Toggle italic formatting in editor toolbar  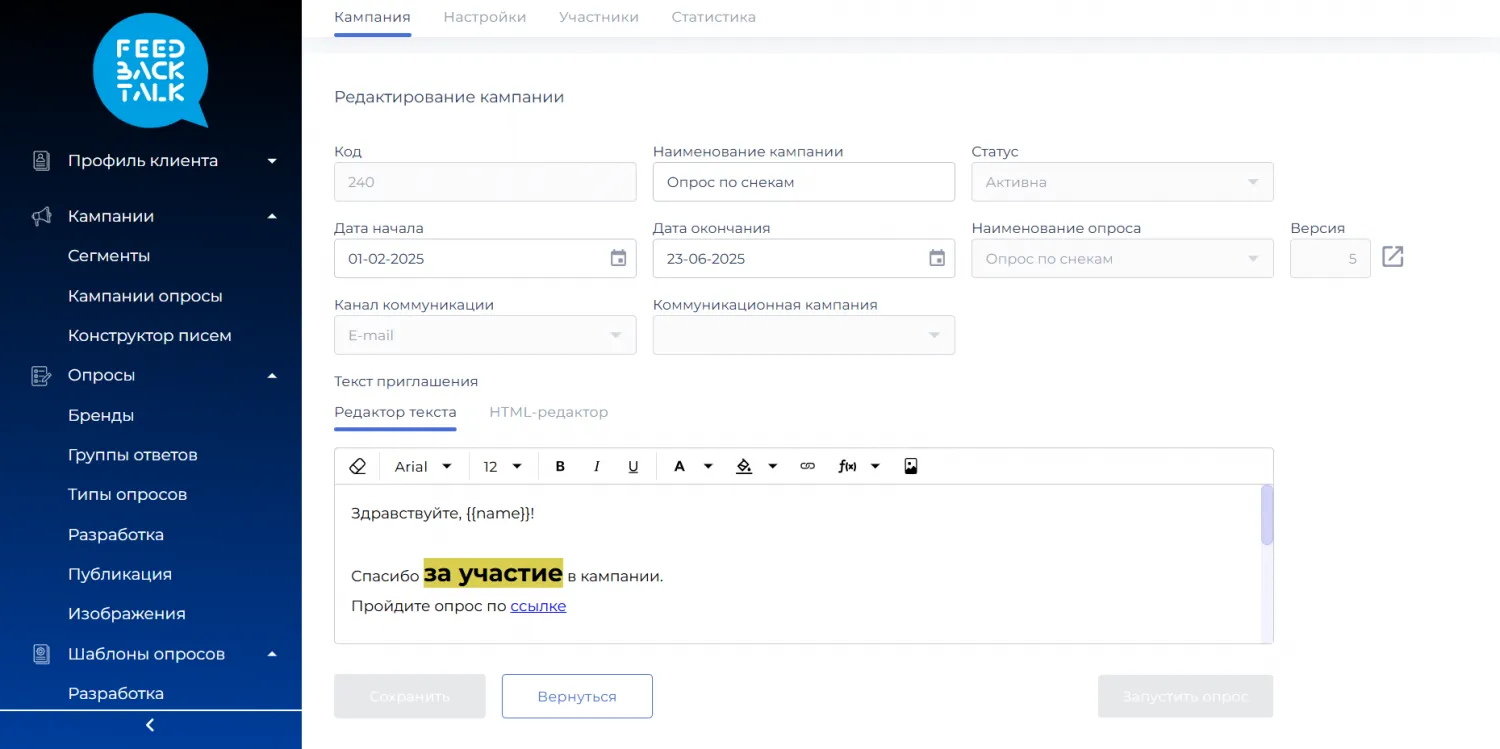click(597, 466)
